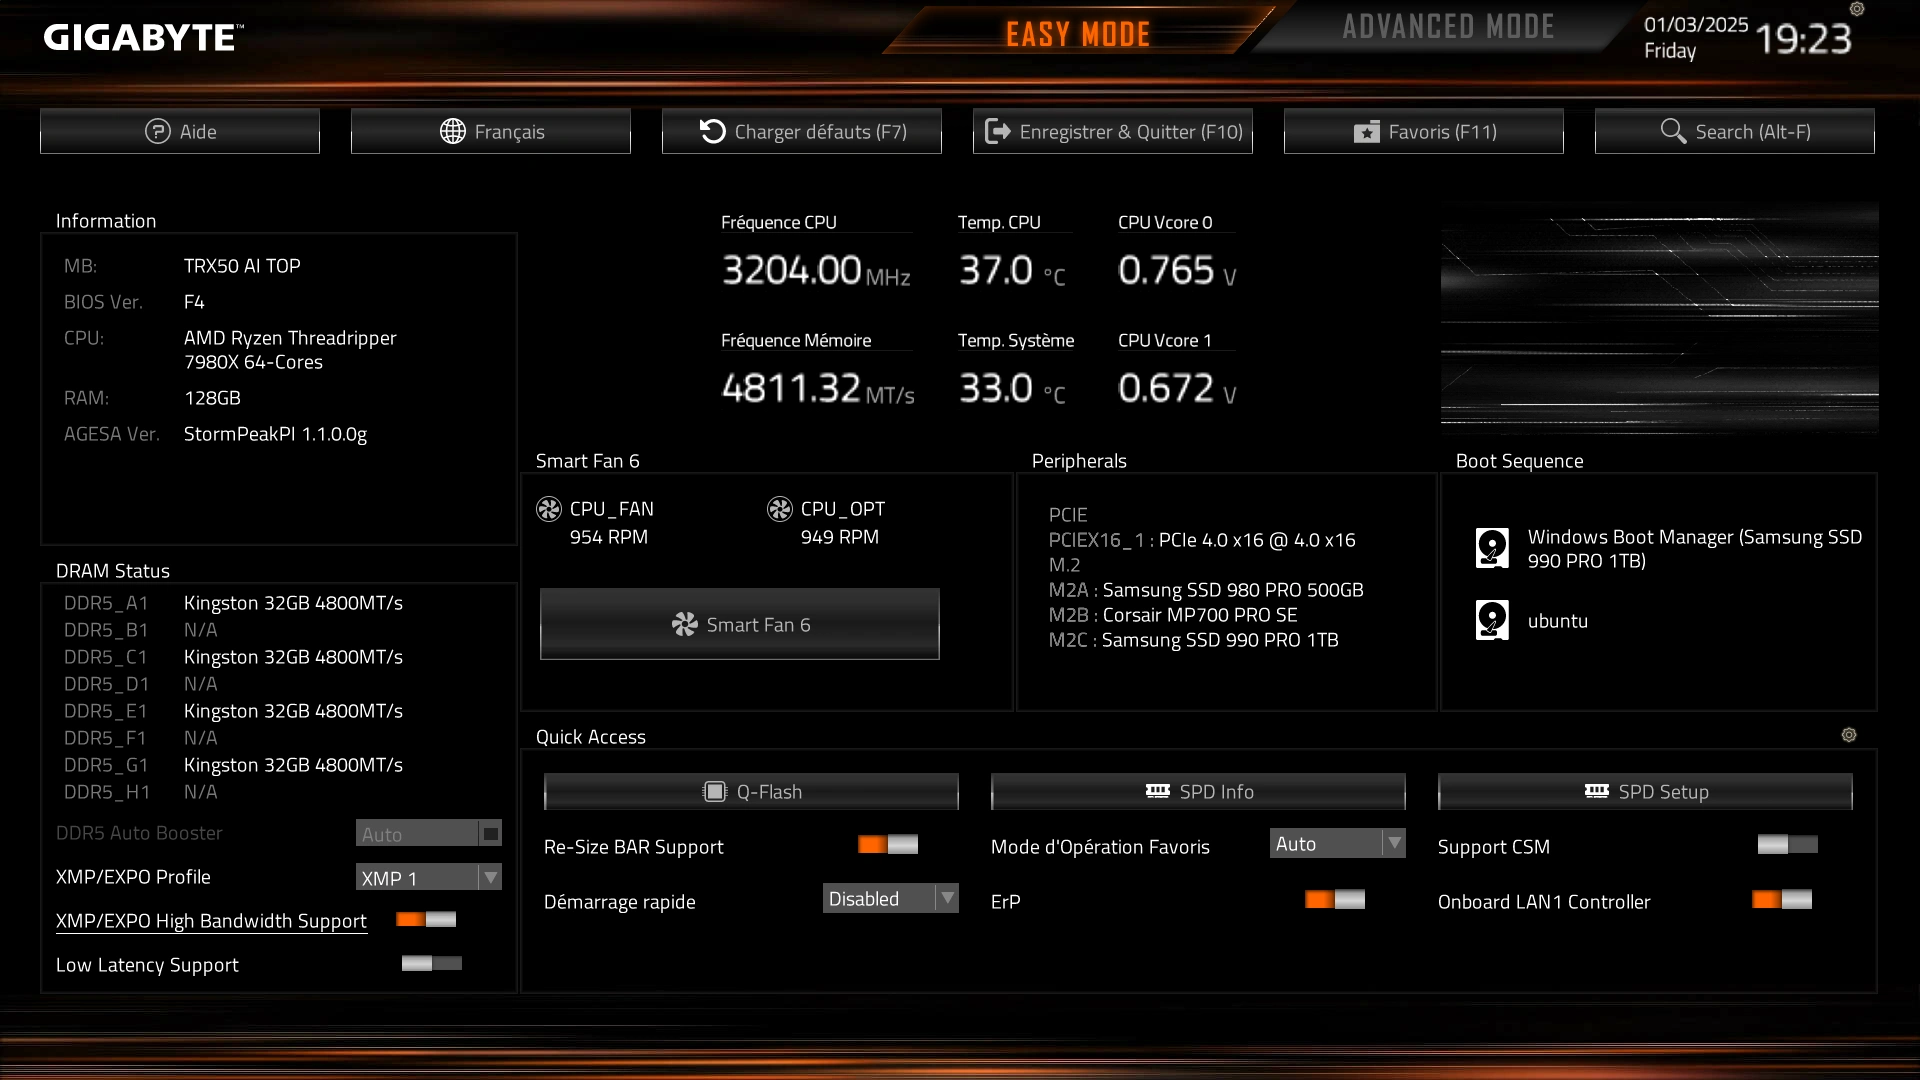Click the 33.0 °C system temperature value

(1012, 388)
